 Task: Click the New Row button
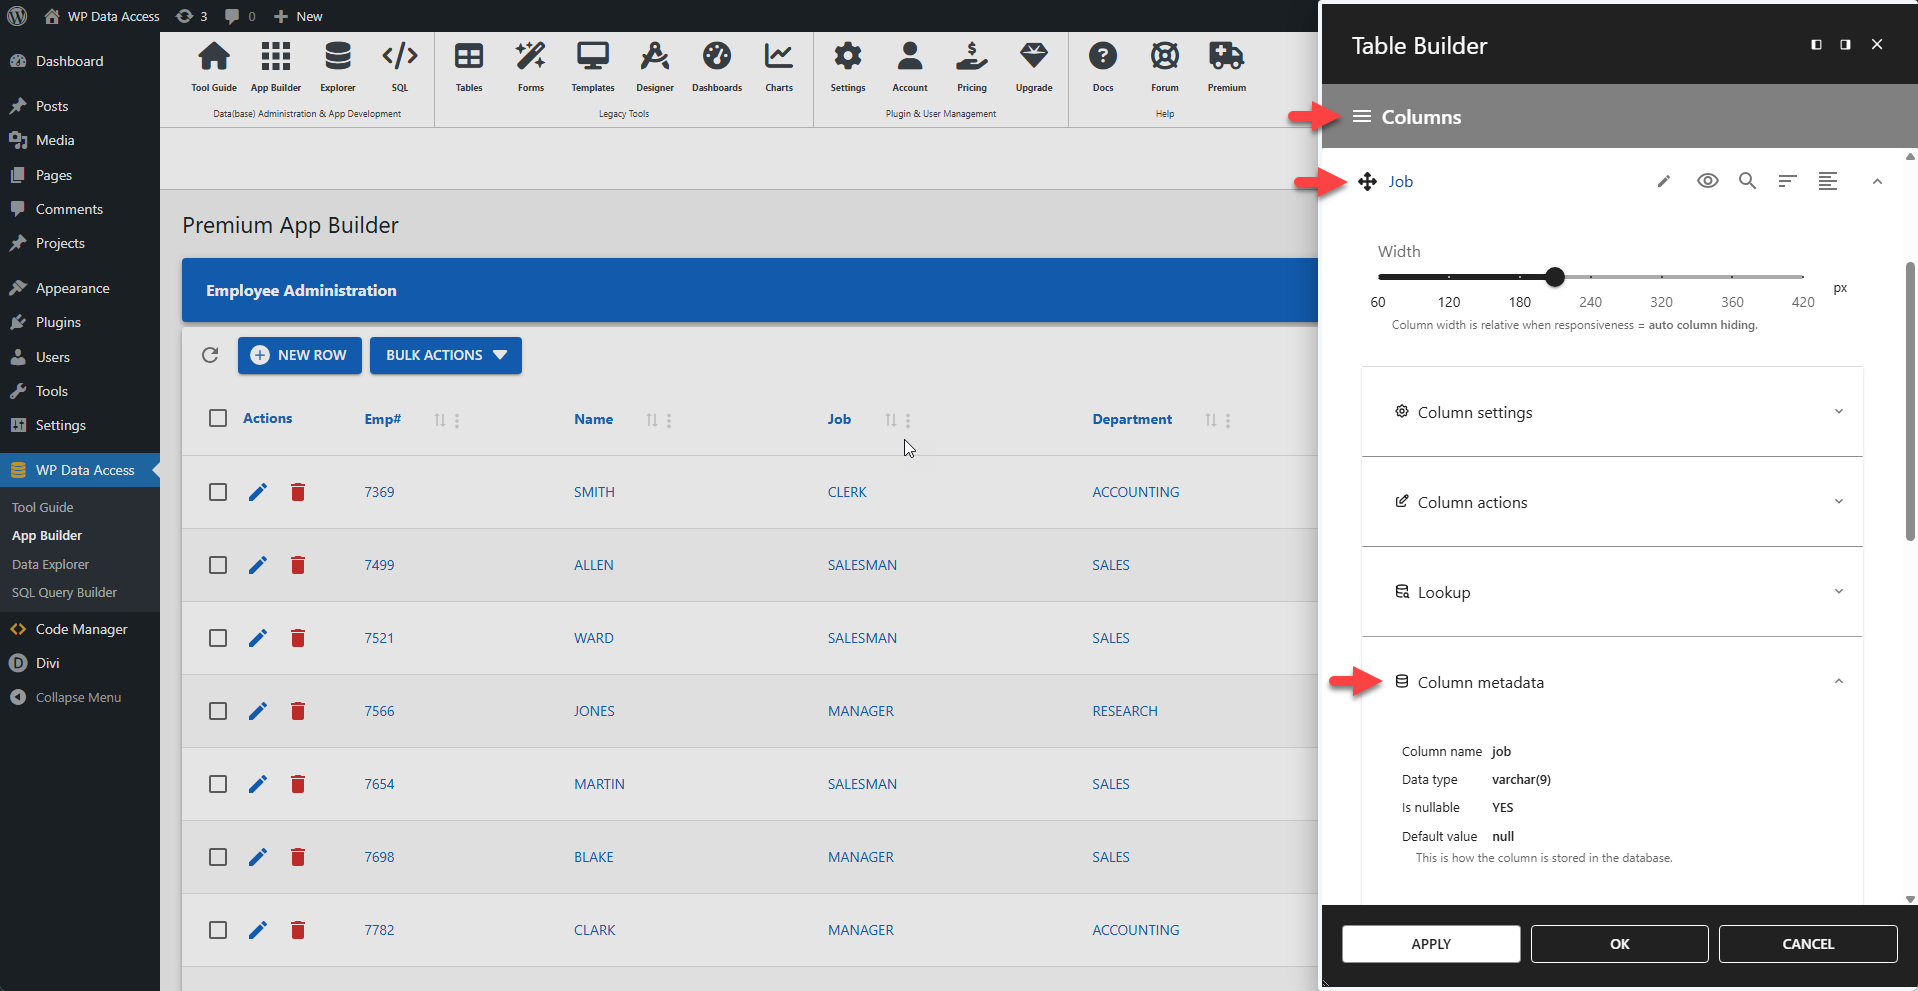click(299, 355)
